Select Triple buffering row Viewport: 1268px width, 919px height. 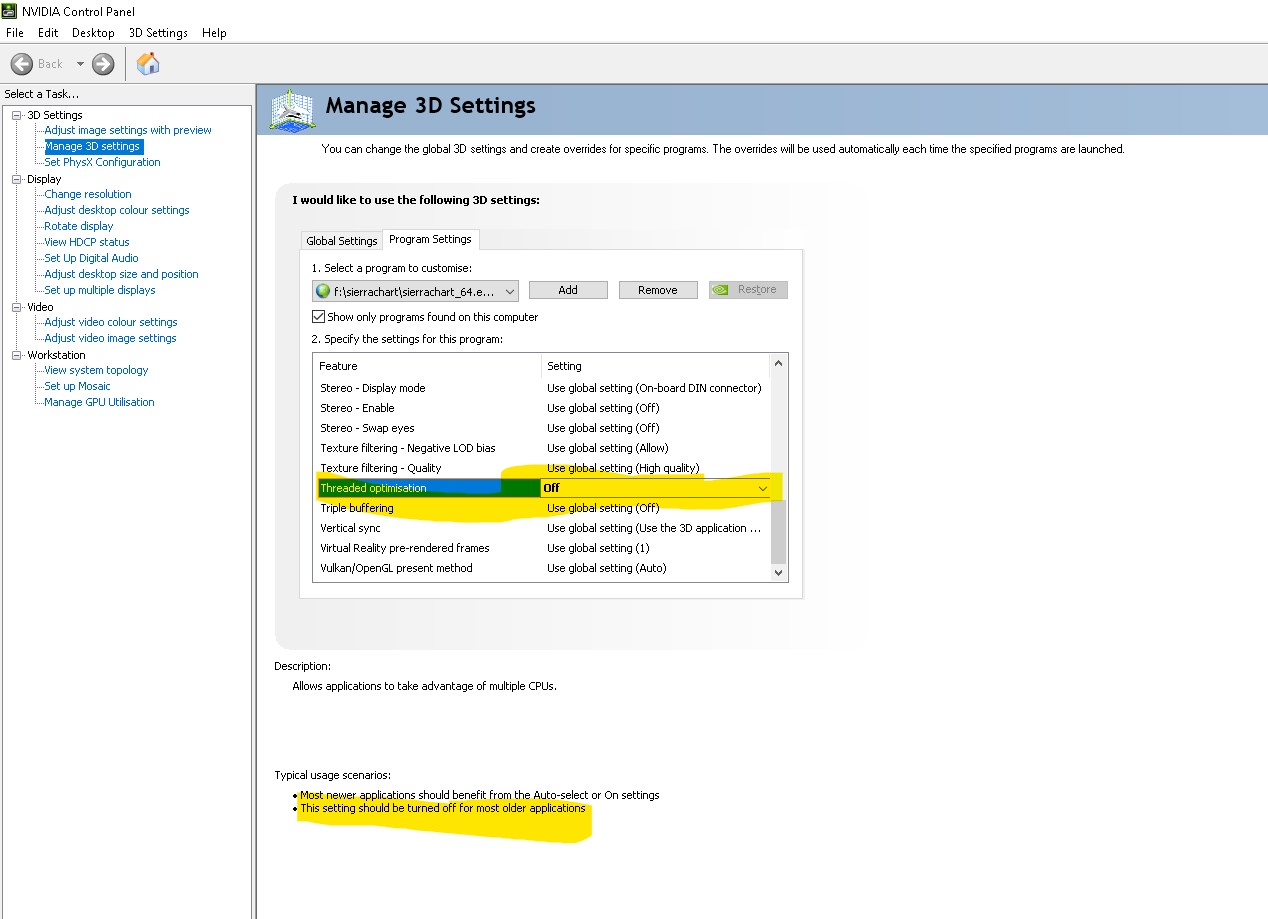pyautogui.click(x=541, y=508)
